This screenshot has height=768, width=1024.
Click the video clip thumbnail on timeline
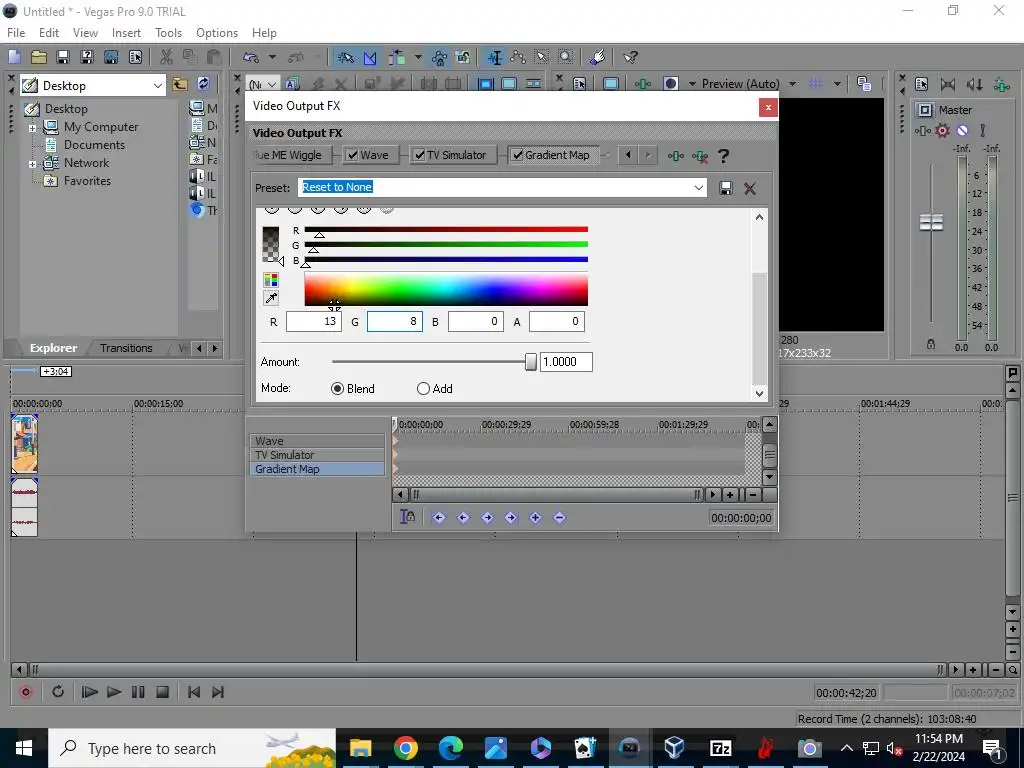[24, 443]
